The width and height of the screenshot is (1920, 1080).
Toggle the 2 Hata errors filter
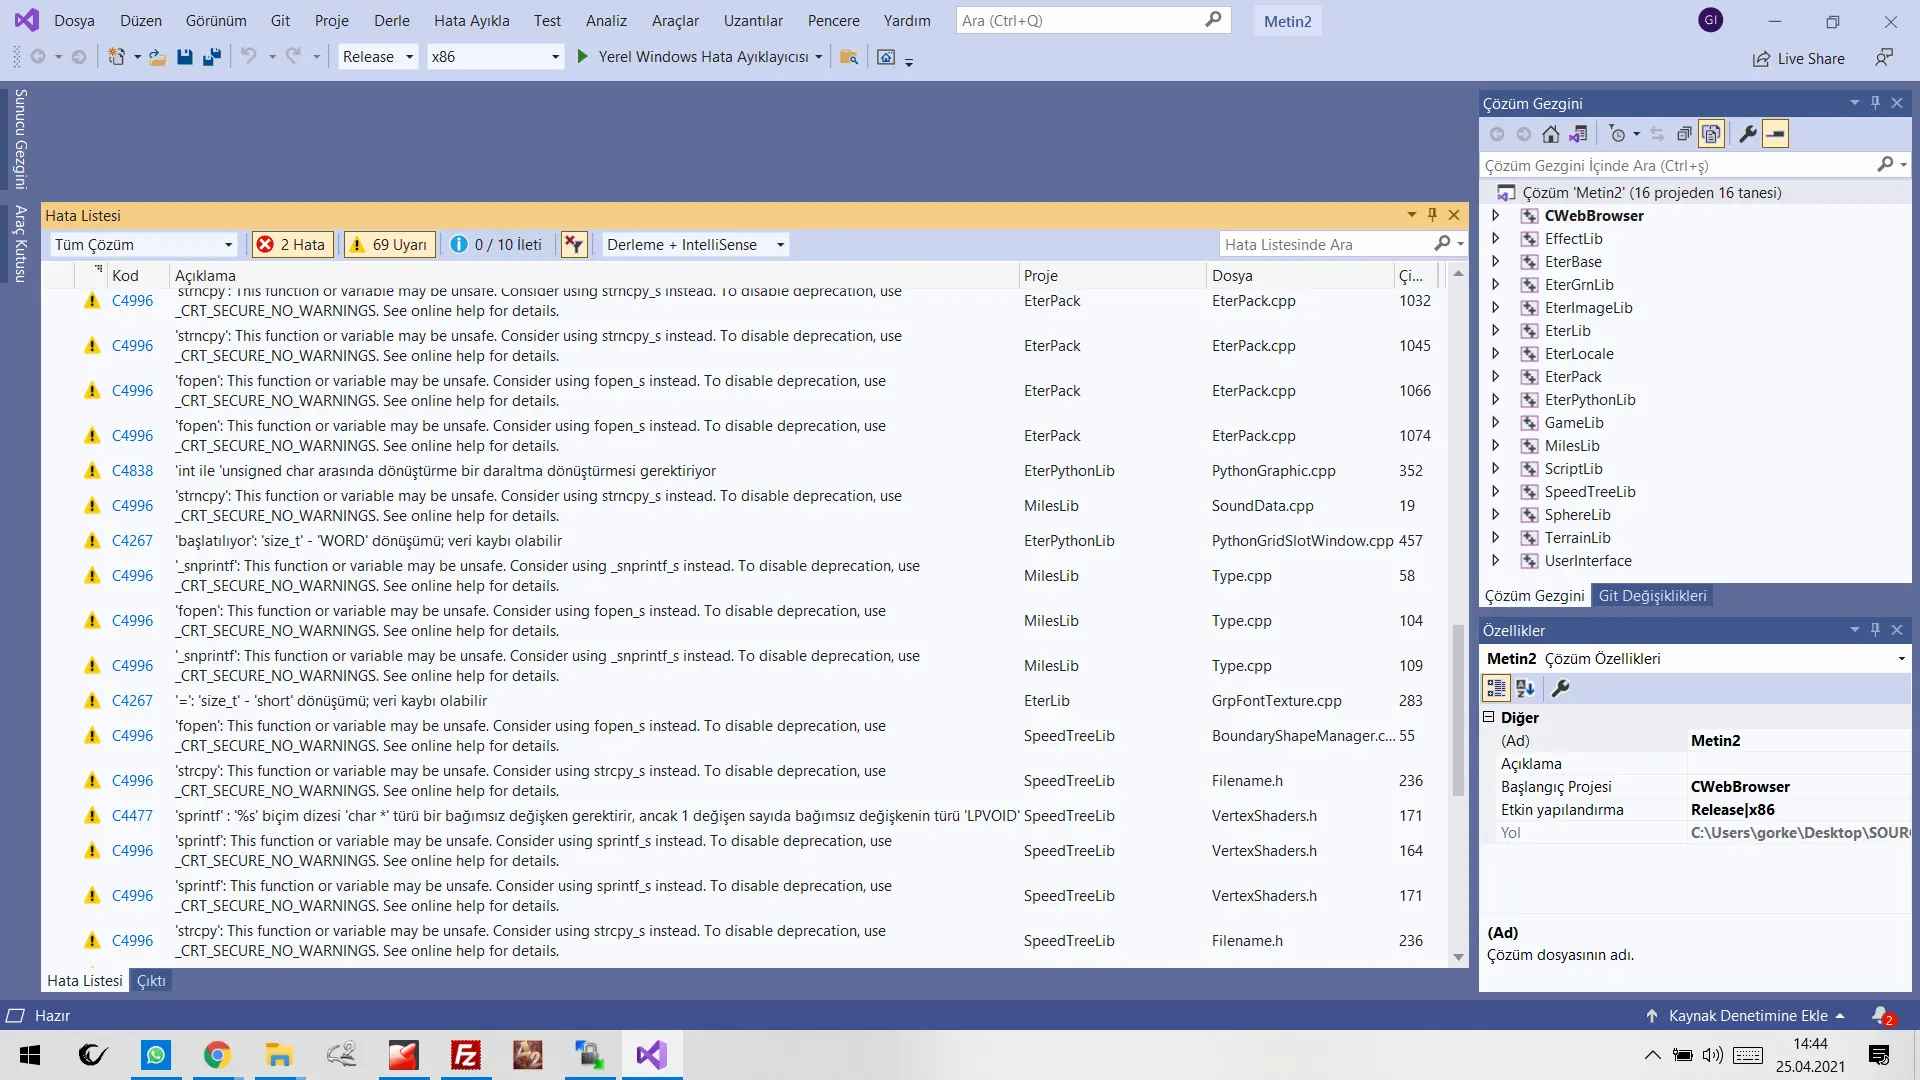coord(292,244)
